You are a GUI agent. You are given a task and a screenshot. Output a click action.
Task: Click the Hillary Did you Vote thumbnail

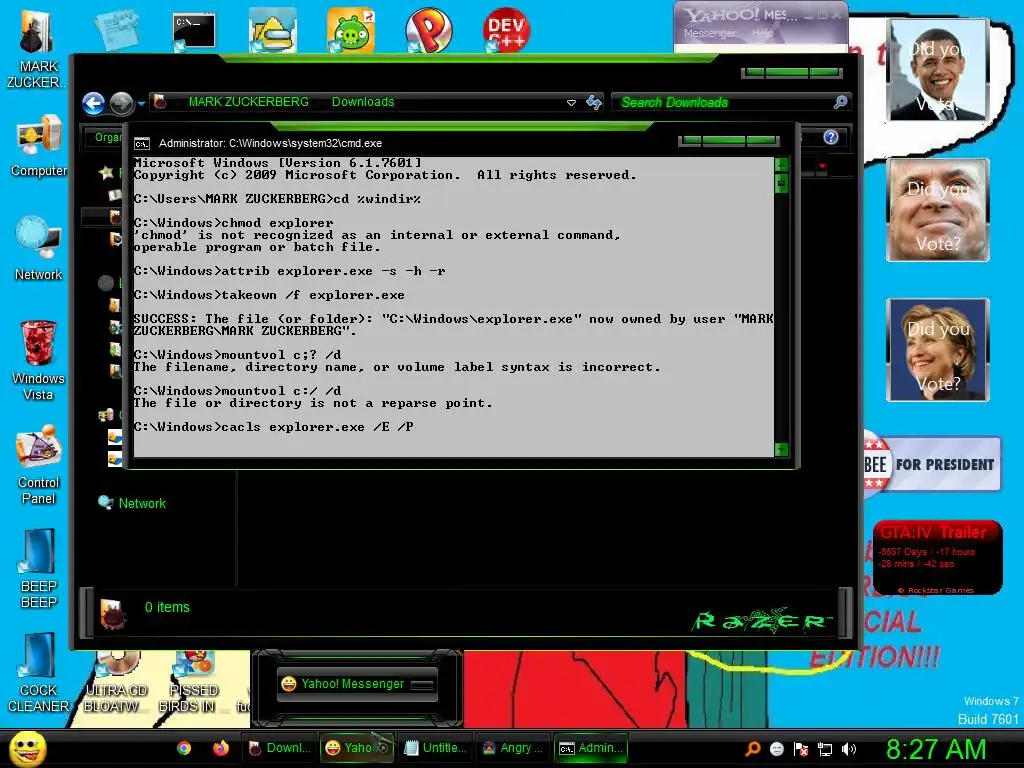tap(938, 349)
